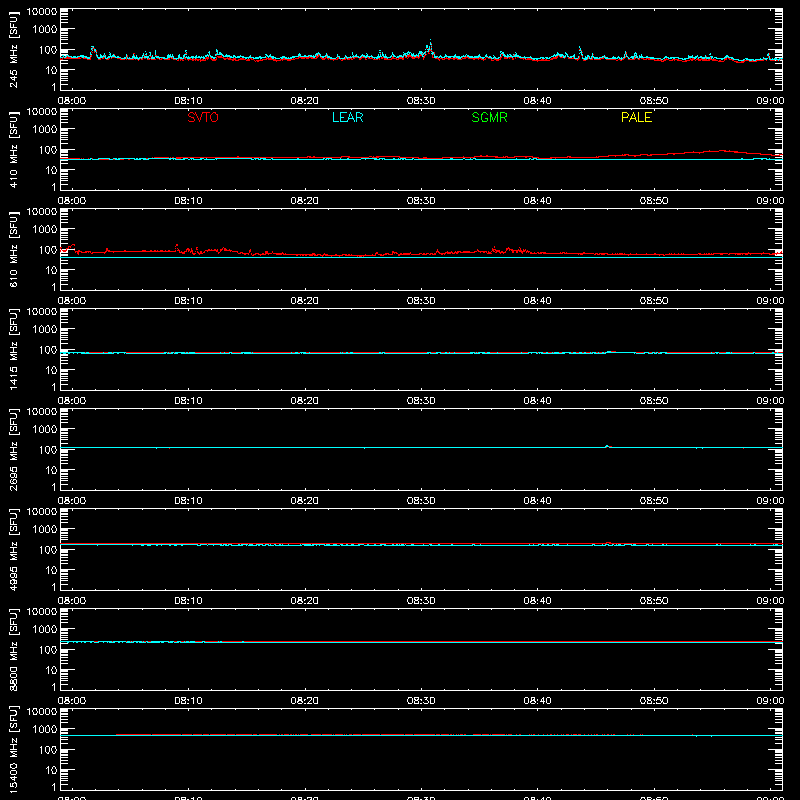Click the red SVTO legend label
The height and width of the screenshot is (800, 800).
[x=203, y=117]
